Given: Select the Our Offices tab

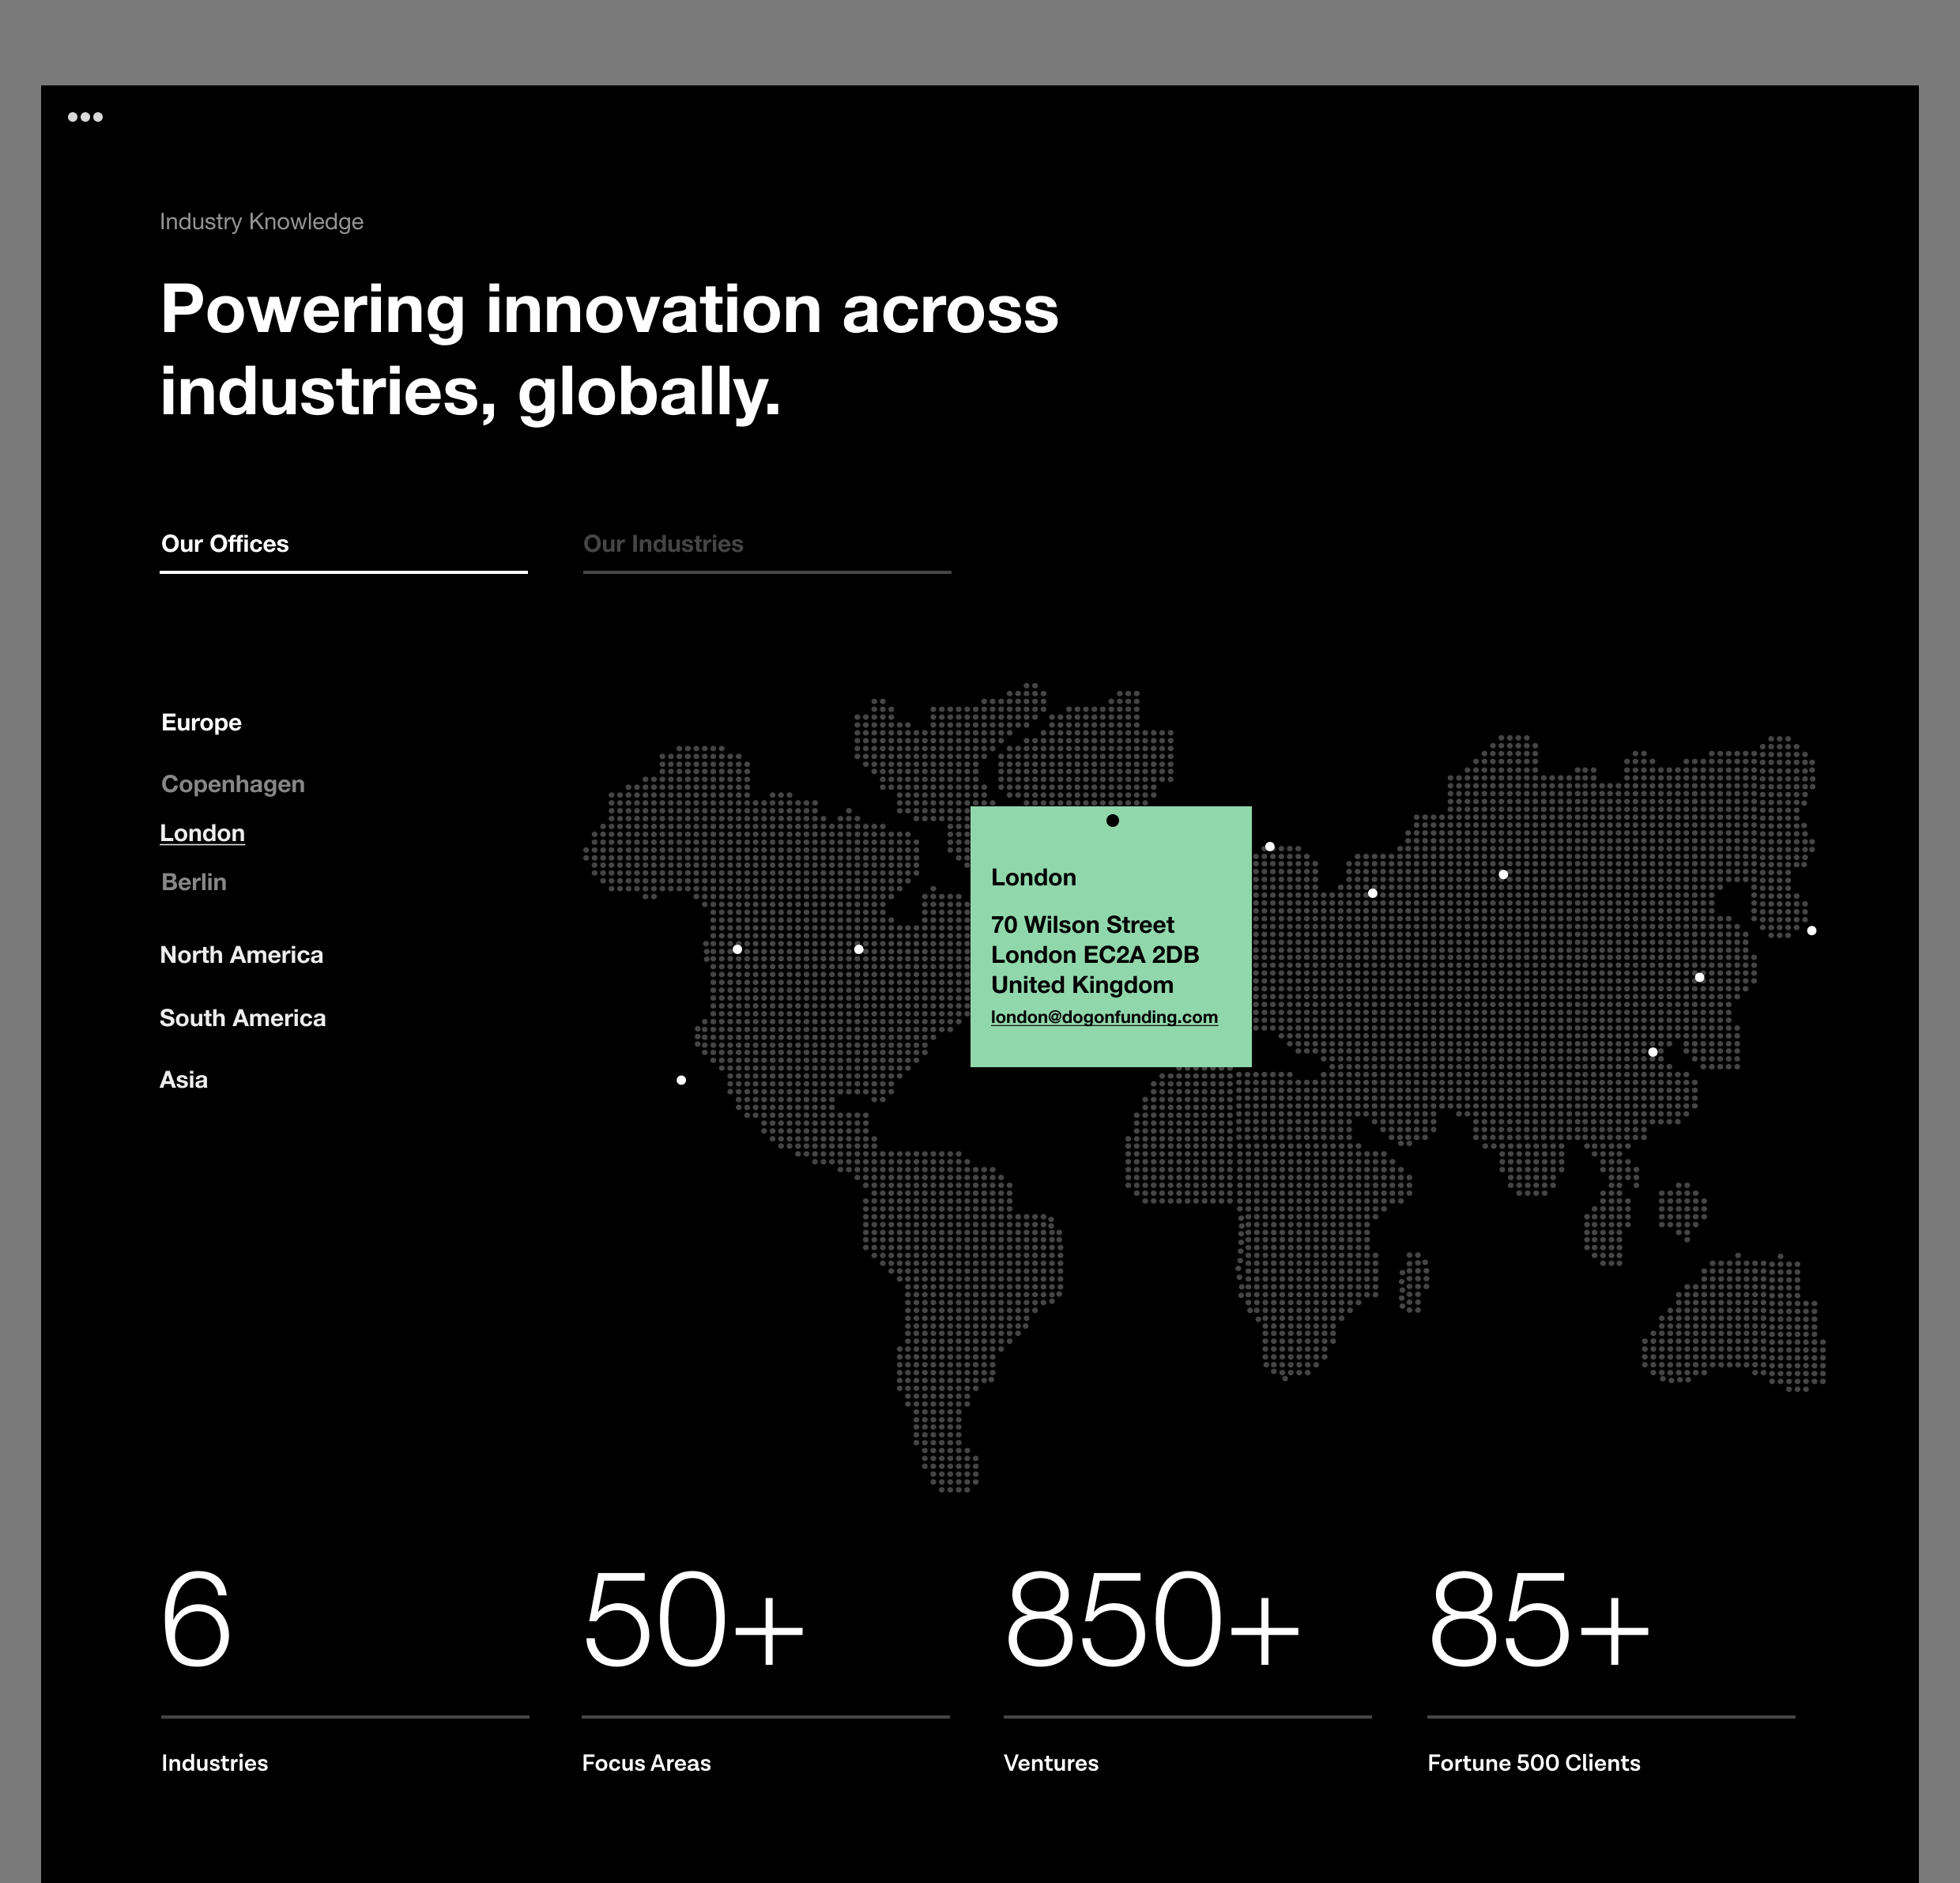Looking at the screenshot, I should (225, 544).
